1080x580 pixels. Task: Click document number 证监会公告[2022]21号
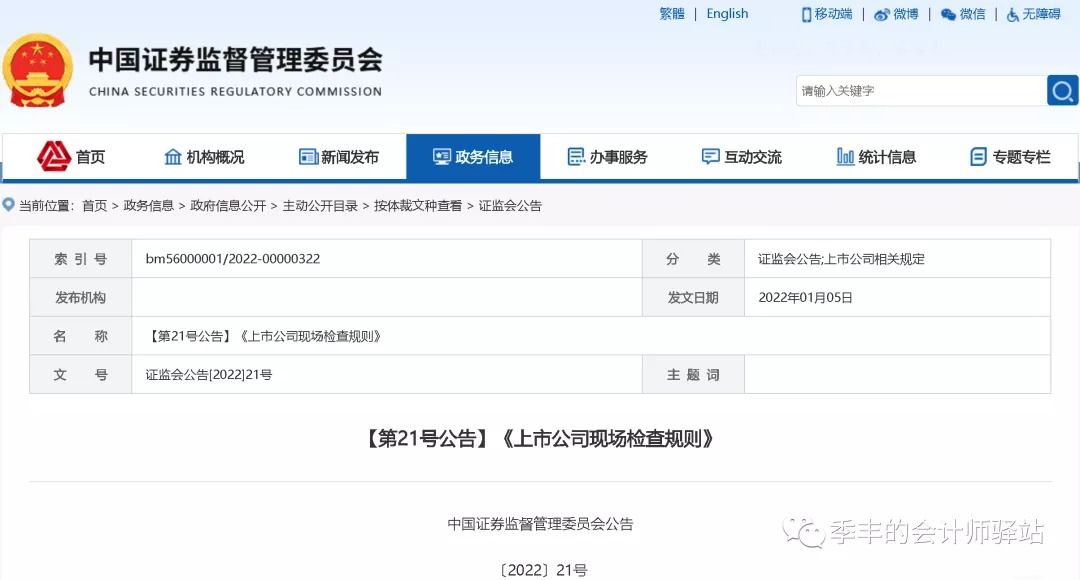(x=209, y=375)
